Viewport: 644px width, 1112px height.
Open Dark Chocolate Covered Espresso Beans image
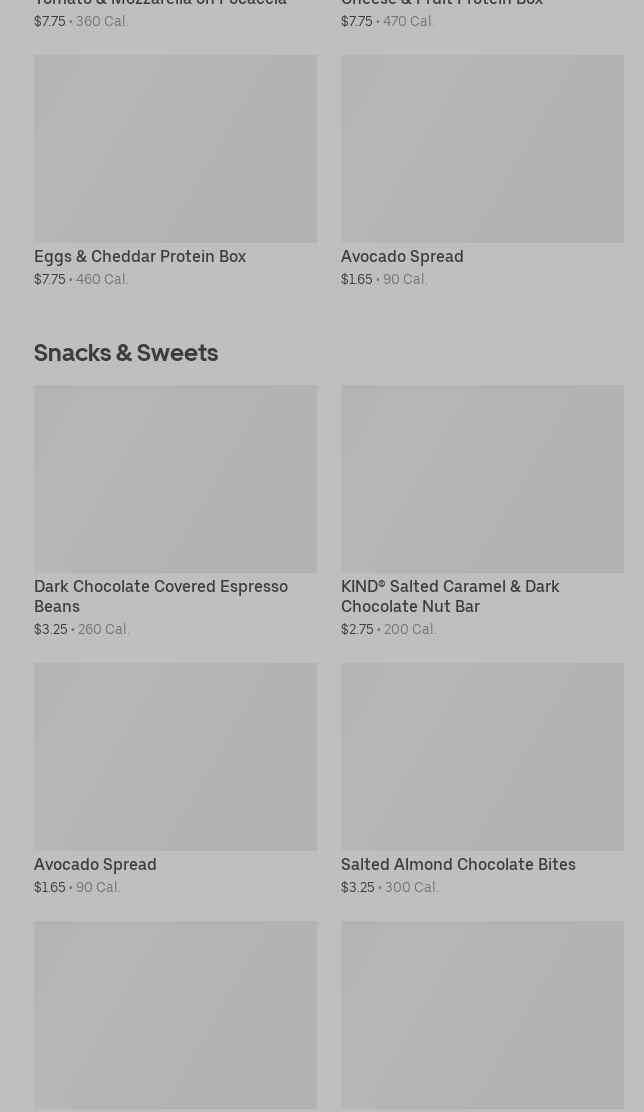click(175, 478)
